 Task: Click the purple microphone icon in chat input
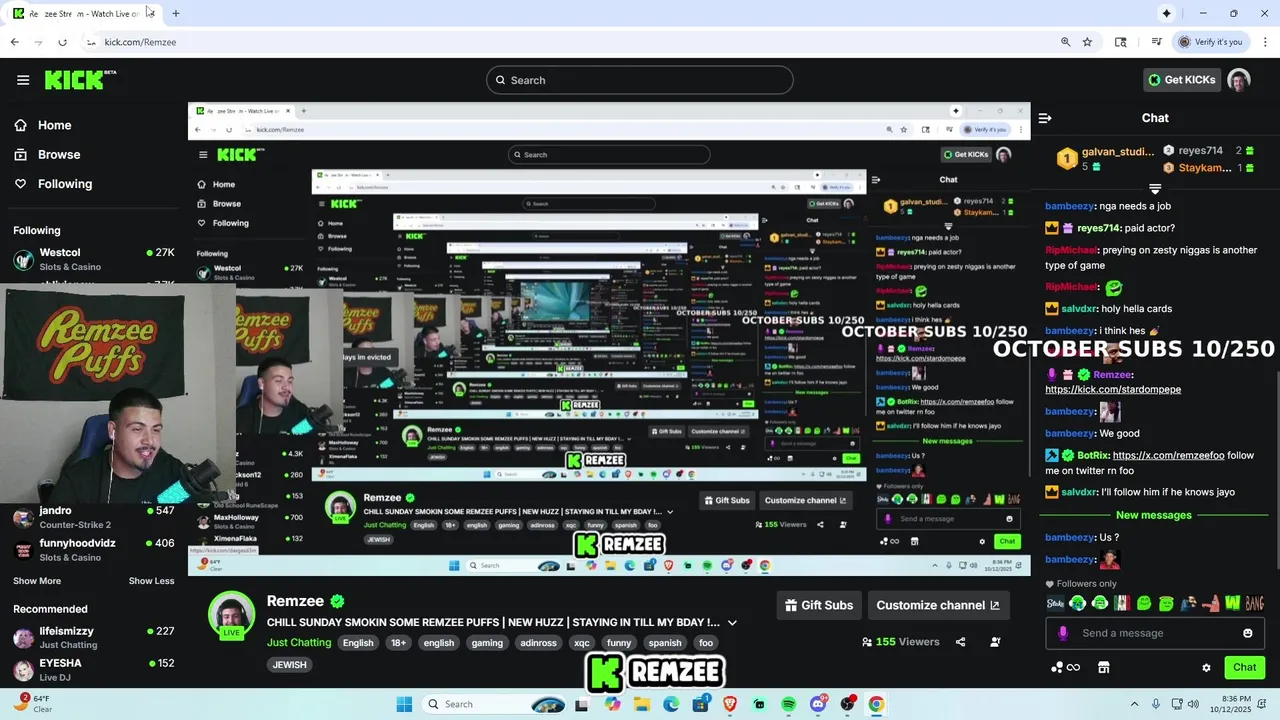tap(1063, 633)
